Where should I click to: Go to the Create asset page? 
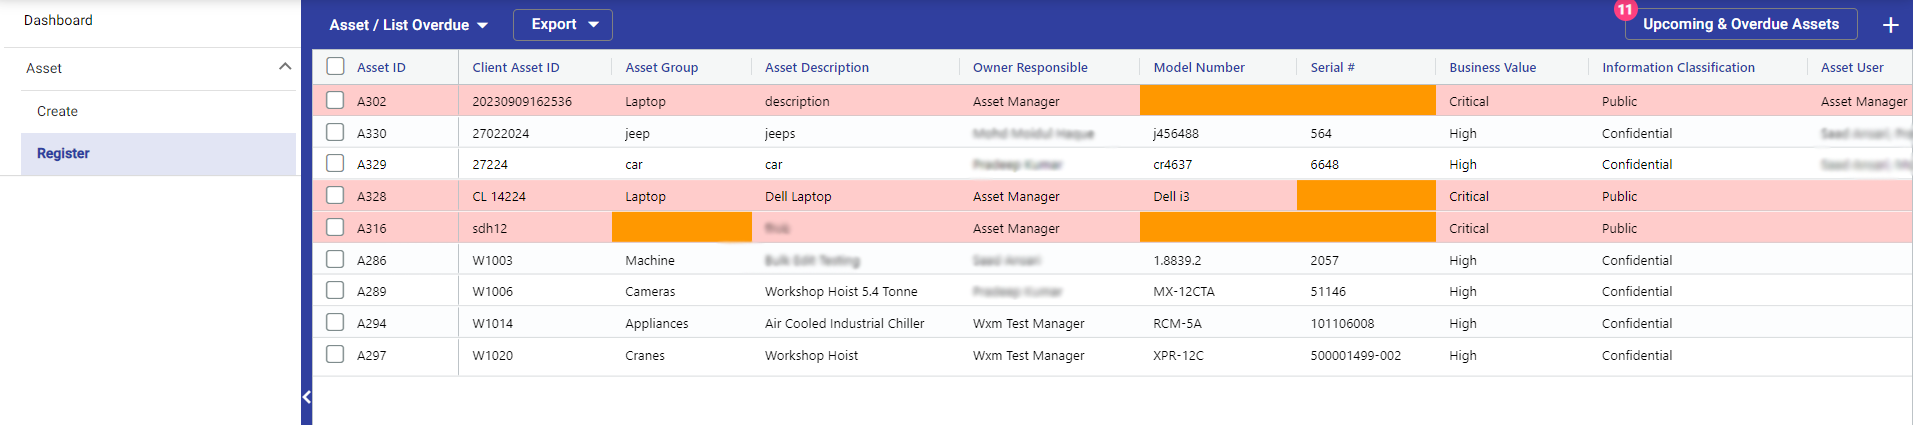coord(57,111)
